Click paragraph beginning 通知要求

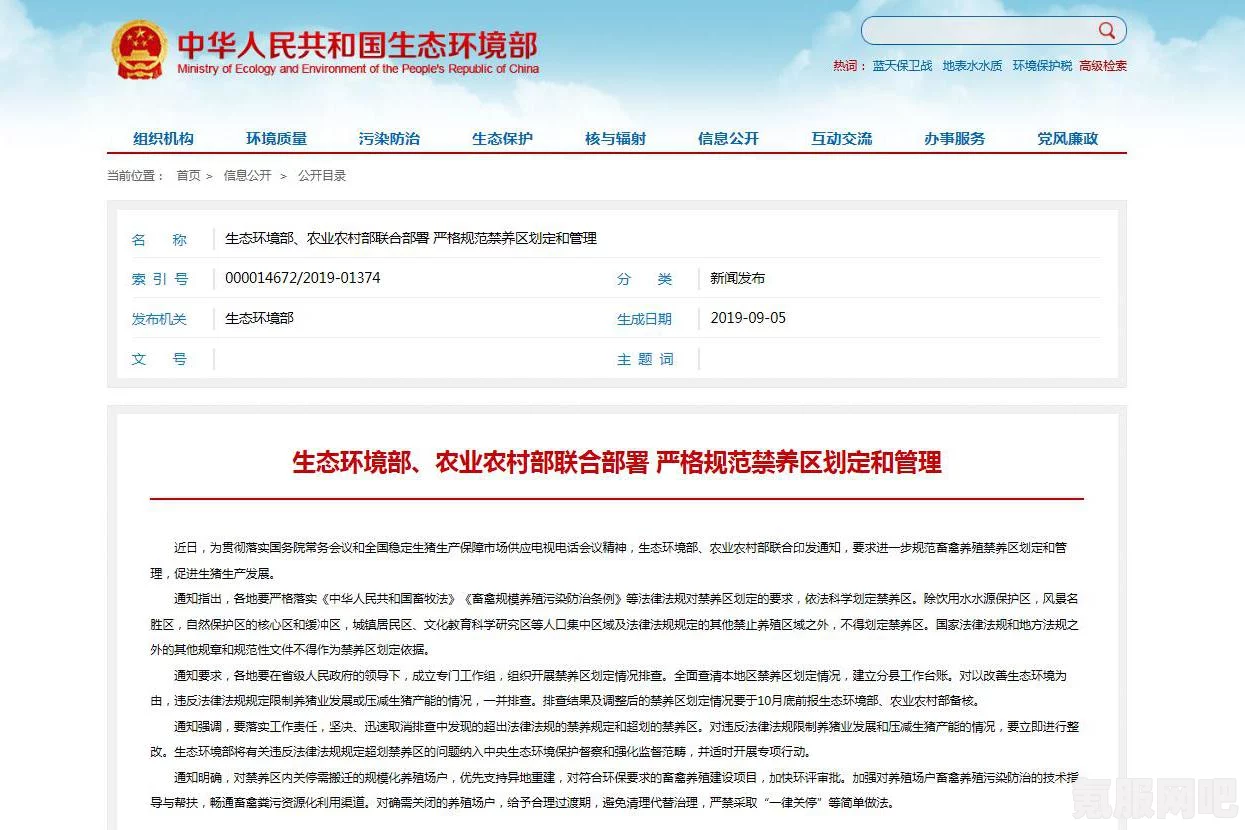point(609,688)
